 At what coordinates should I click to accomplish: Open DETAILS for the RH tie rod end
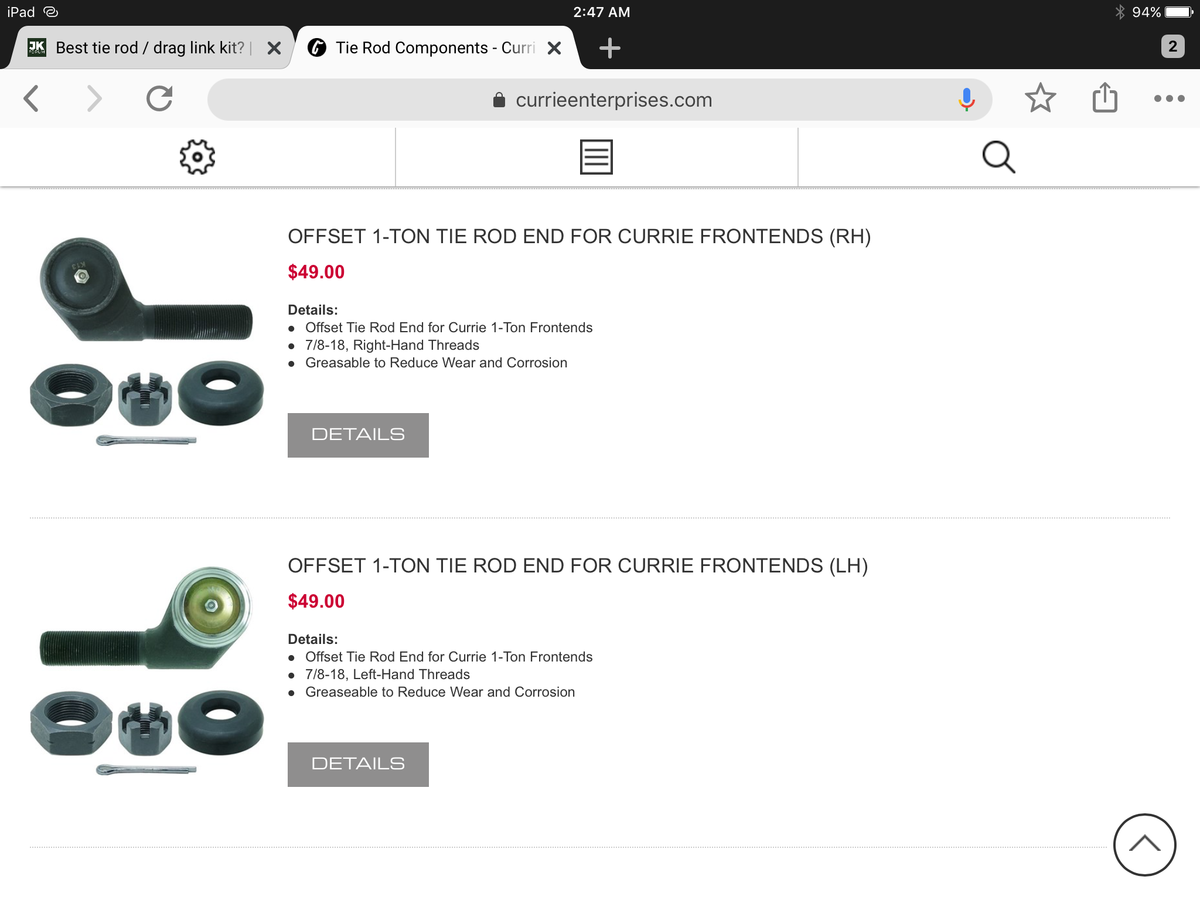(358, 435)
